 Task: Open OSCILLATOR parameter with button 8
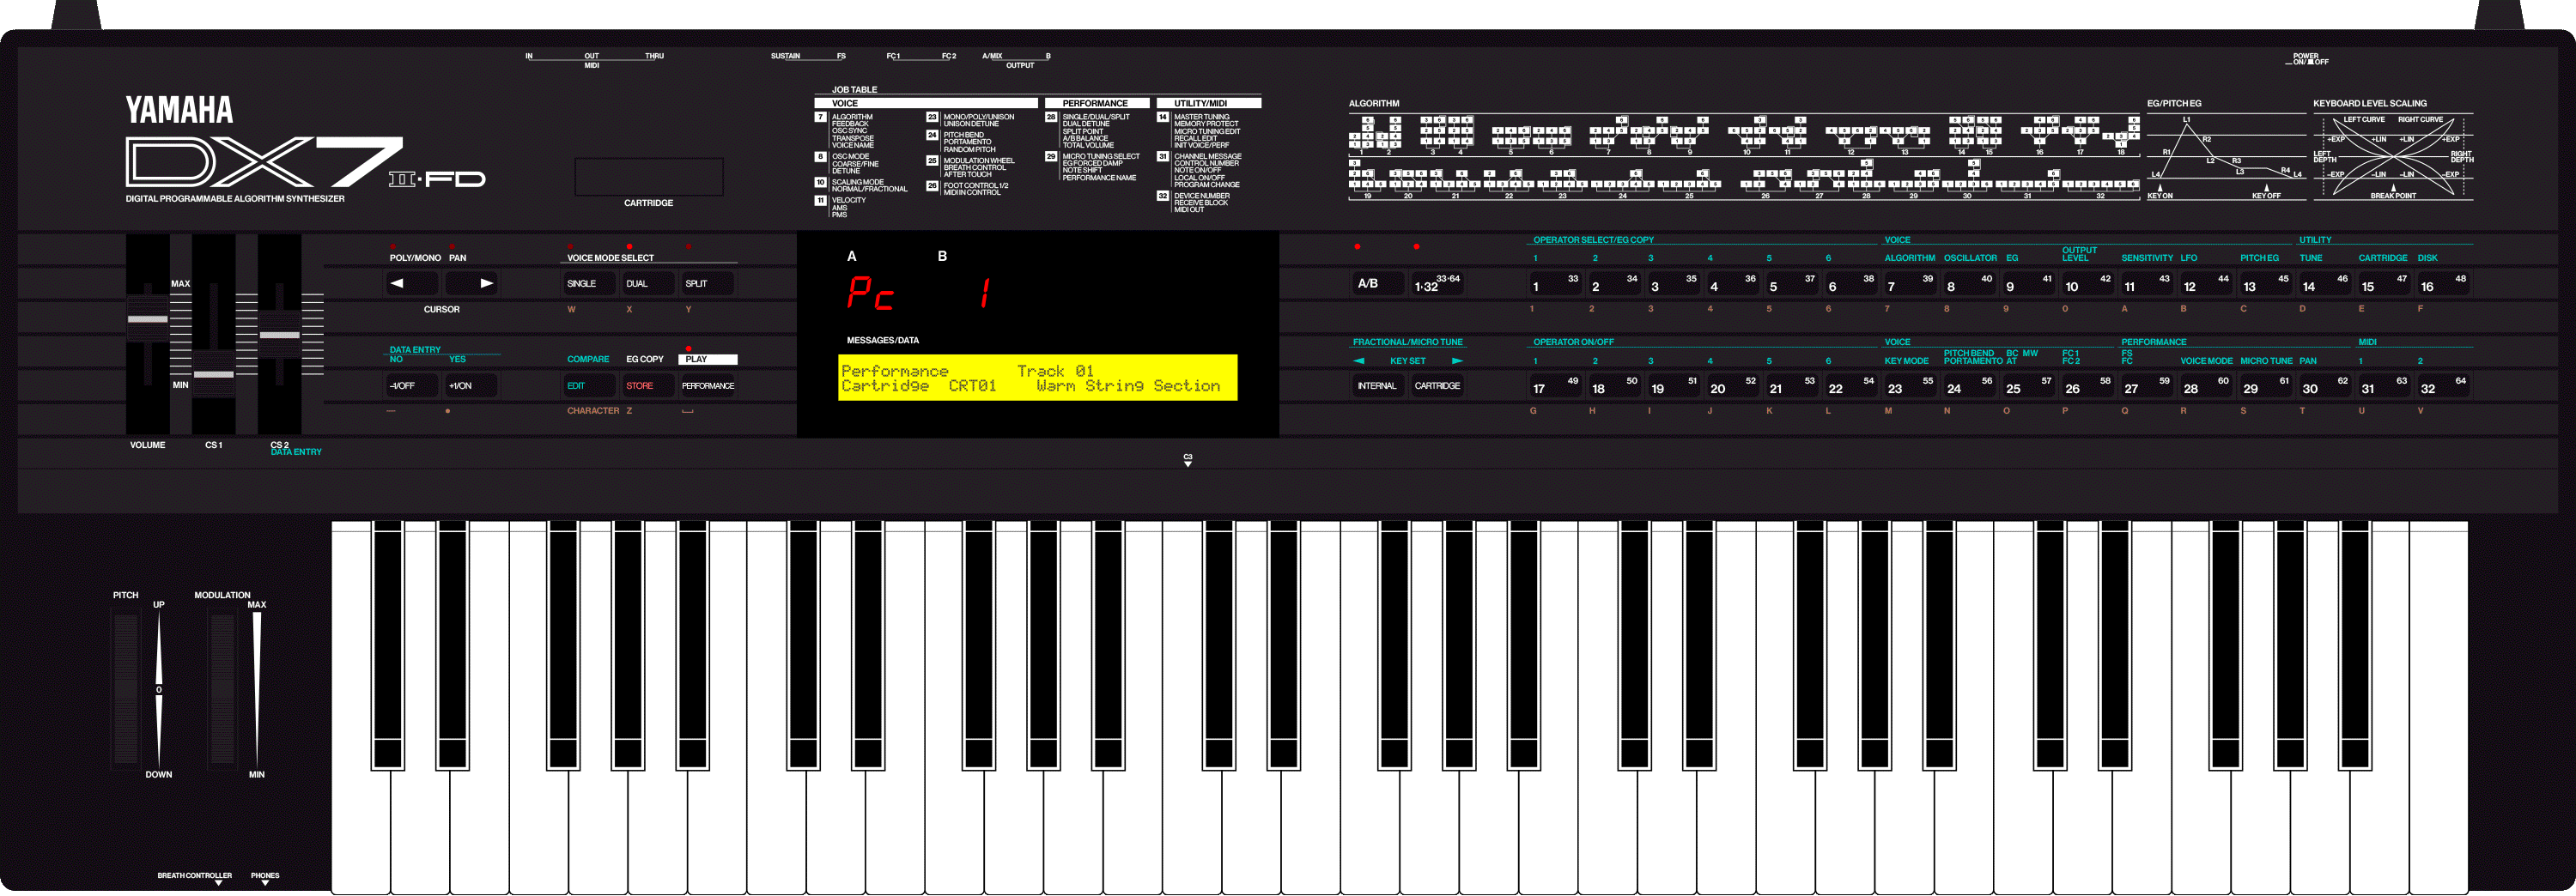click(x=1969, y=285)
